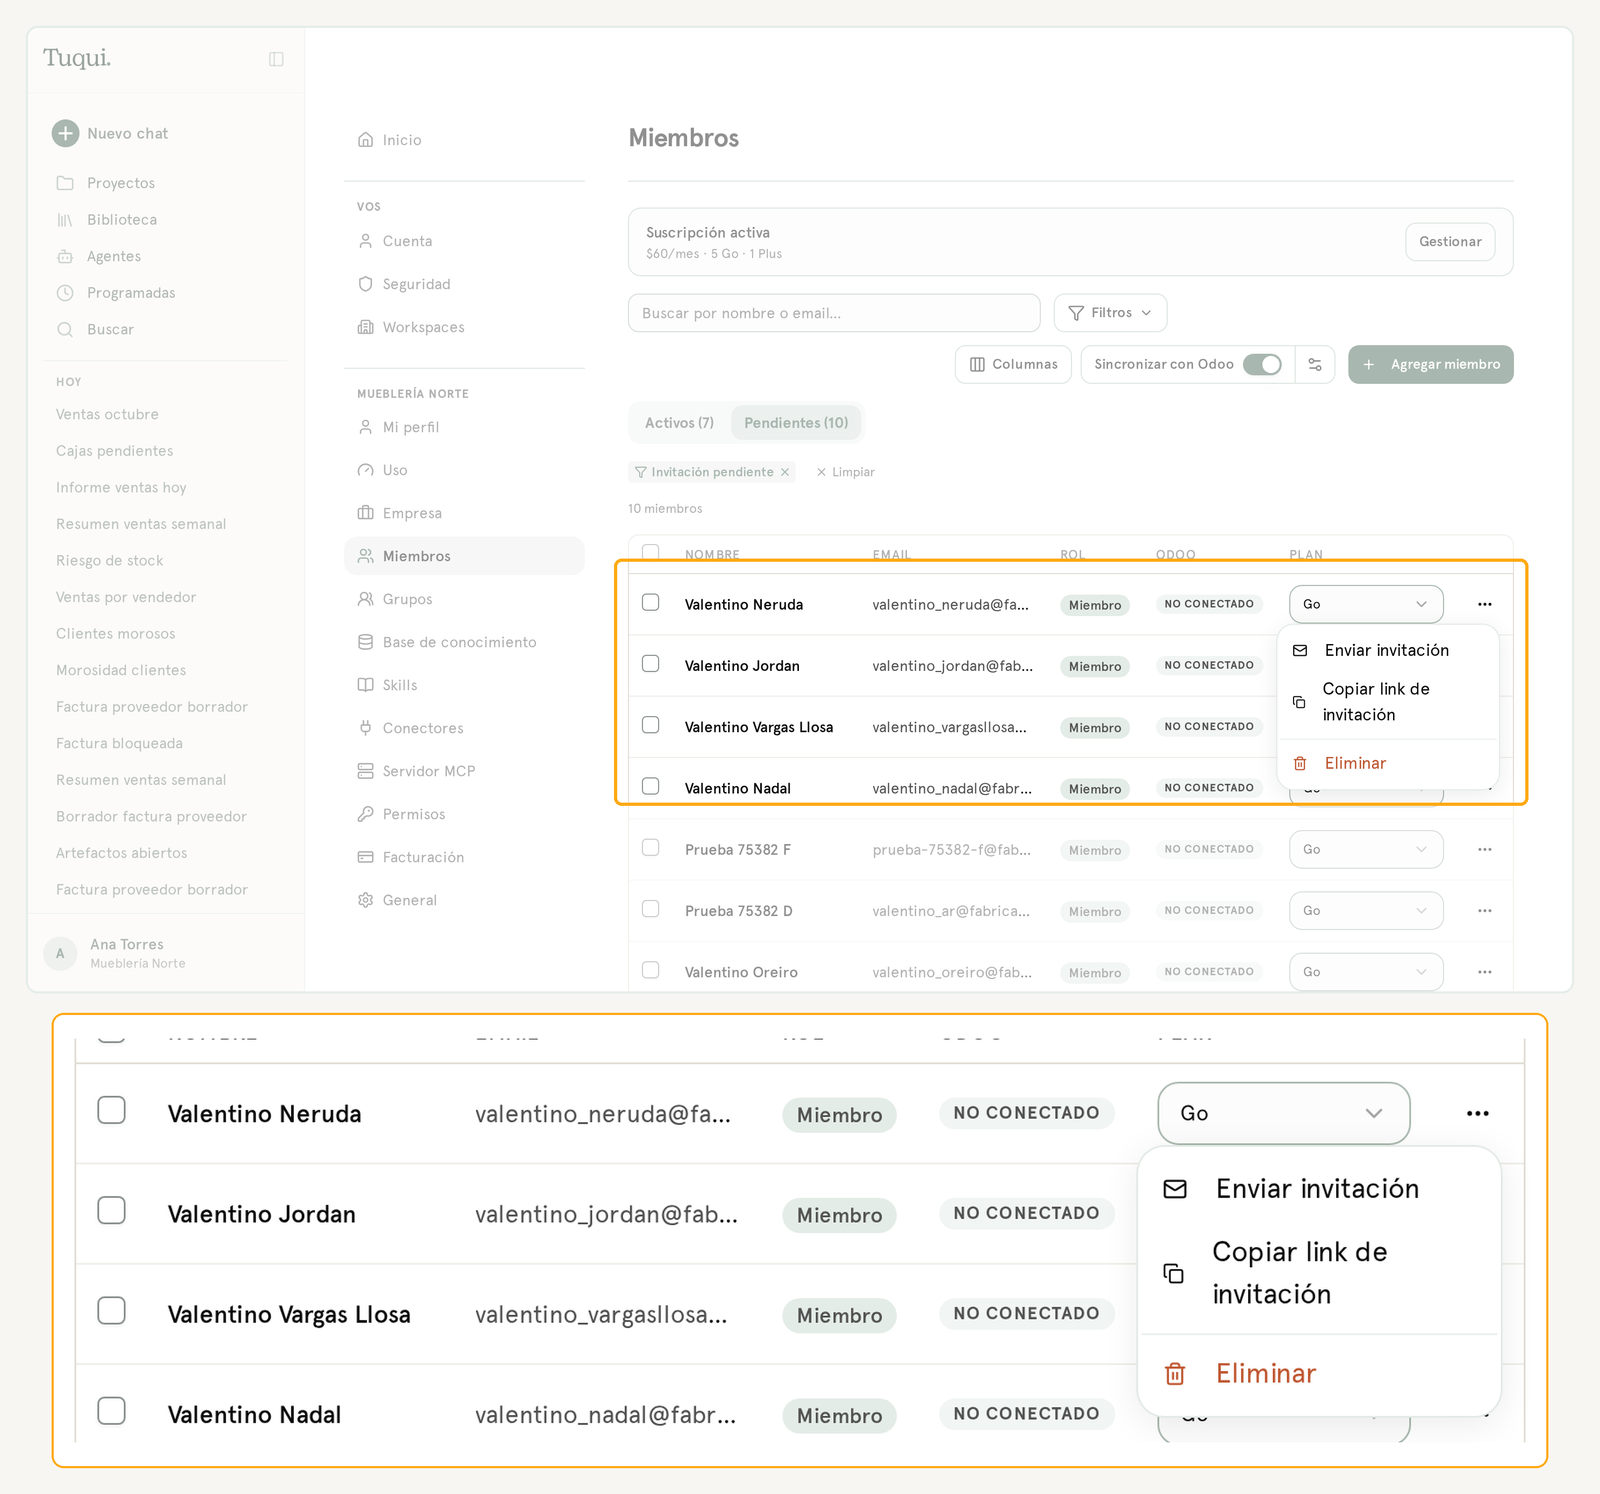The image size is (1600, 1494).
Task: Check the Prueba 75382 F row checkbox
Action: [x=651, y=848]
